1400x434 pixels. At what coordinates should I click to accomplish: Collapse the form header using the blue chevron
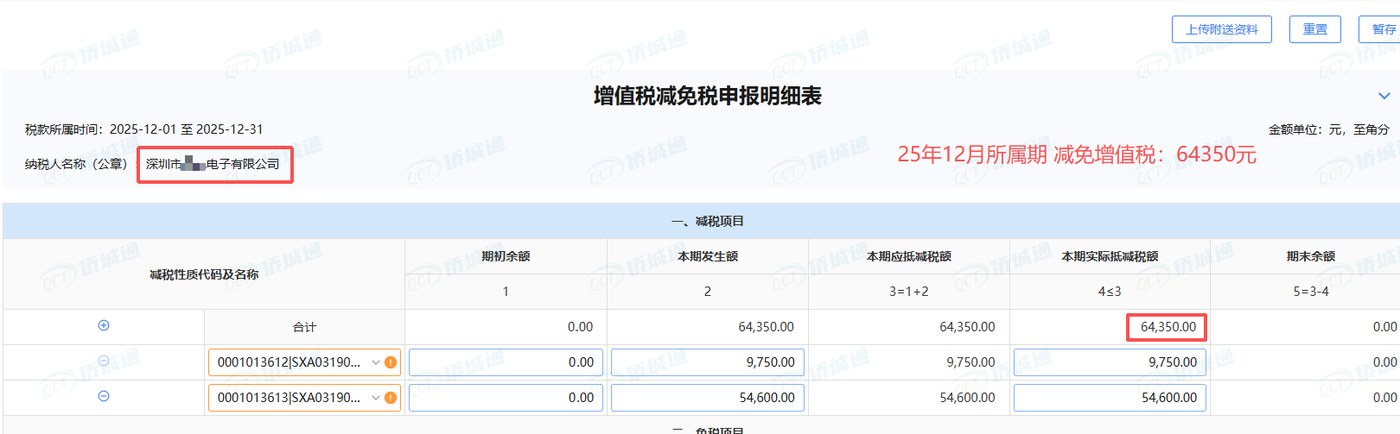[1384, 96]
